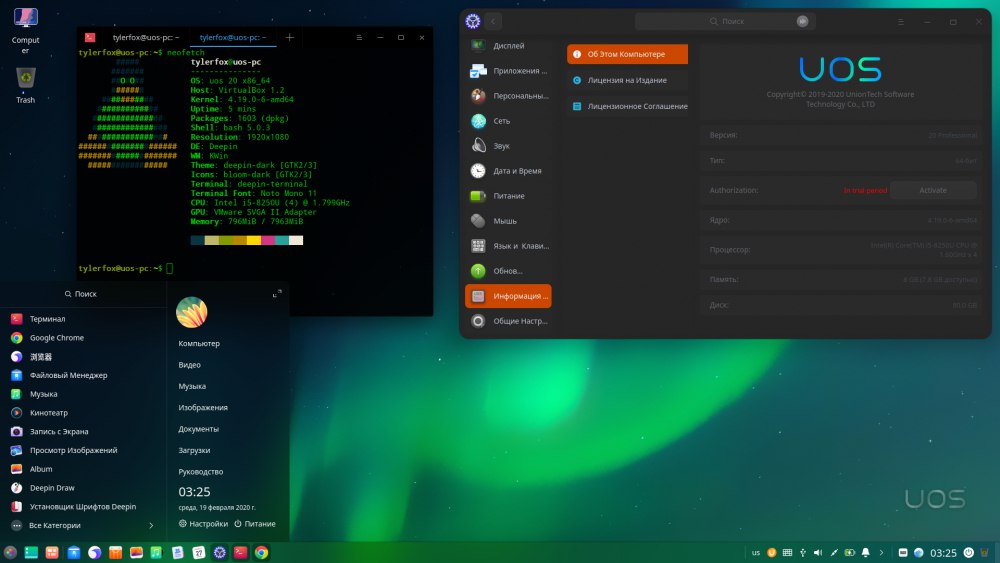Viewport: 1000px width, 563px height.
Task: Click the dock clock 03:25
Action: 943,553
